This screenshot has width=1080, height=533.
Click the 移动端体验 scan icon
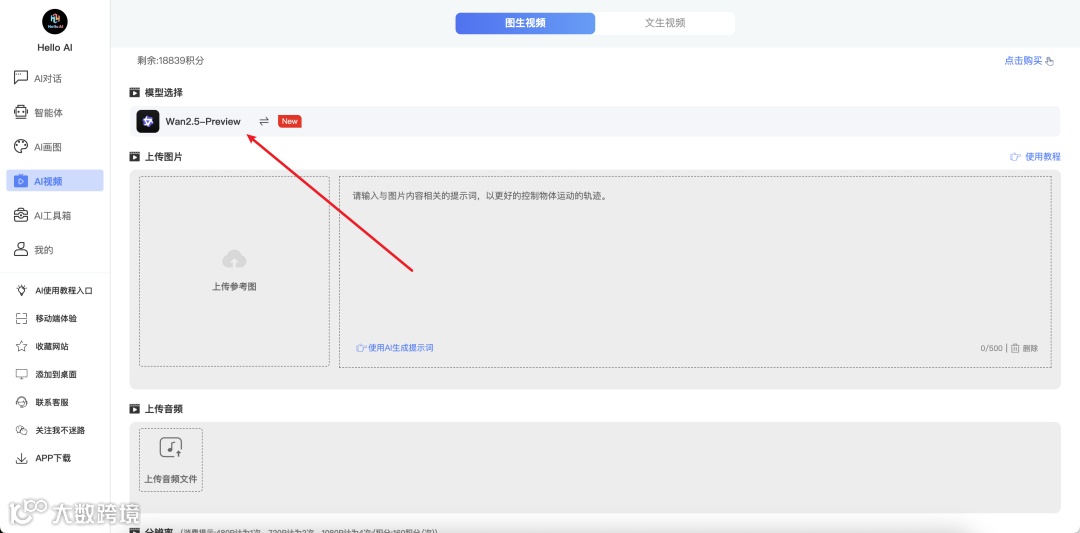(x=21, y=318)
